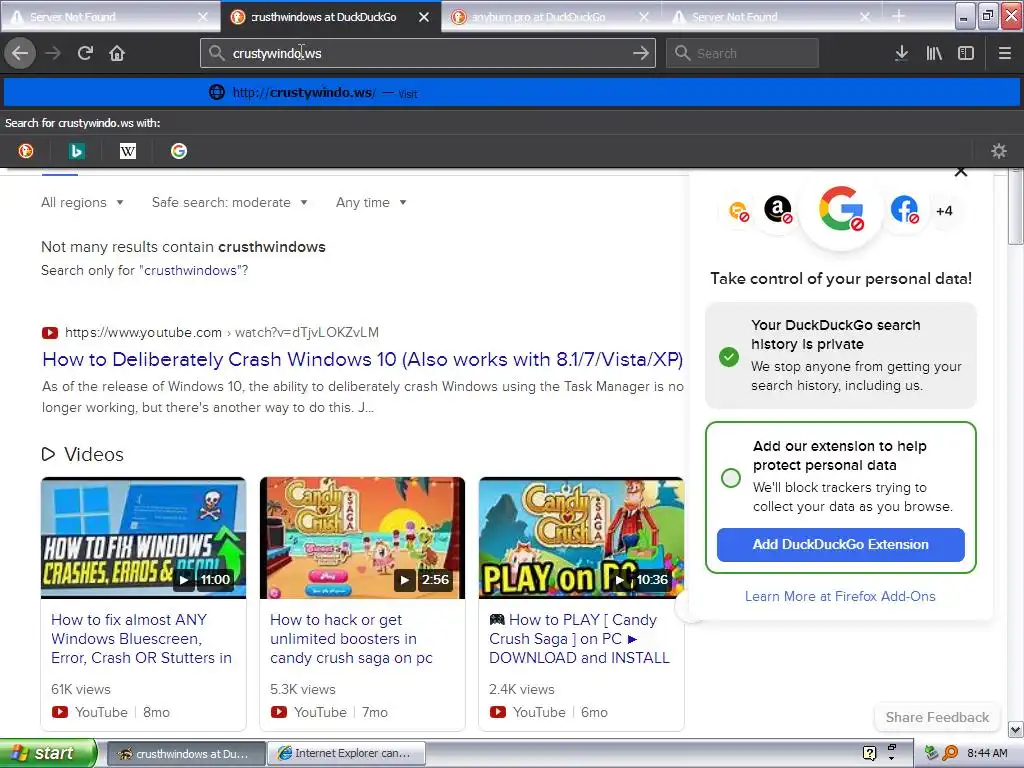Search with Google one-off engine icon
This screenshot has width=1024, height=768.
[x=178, y=152]
